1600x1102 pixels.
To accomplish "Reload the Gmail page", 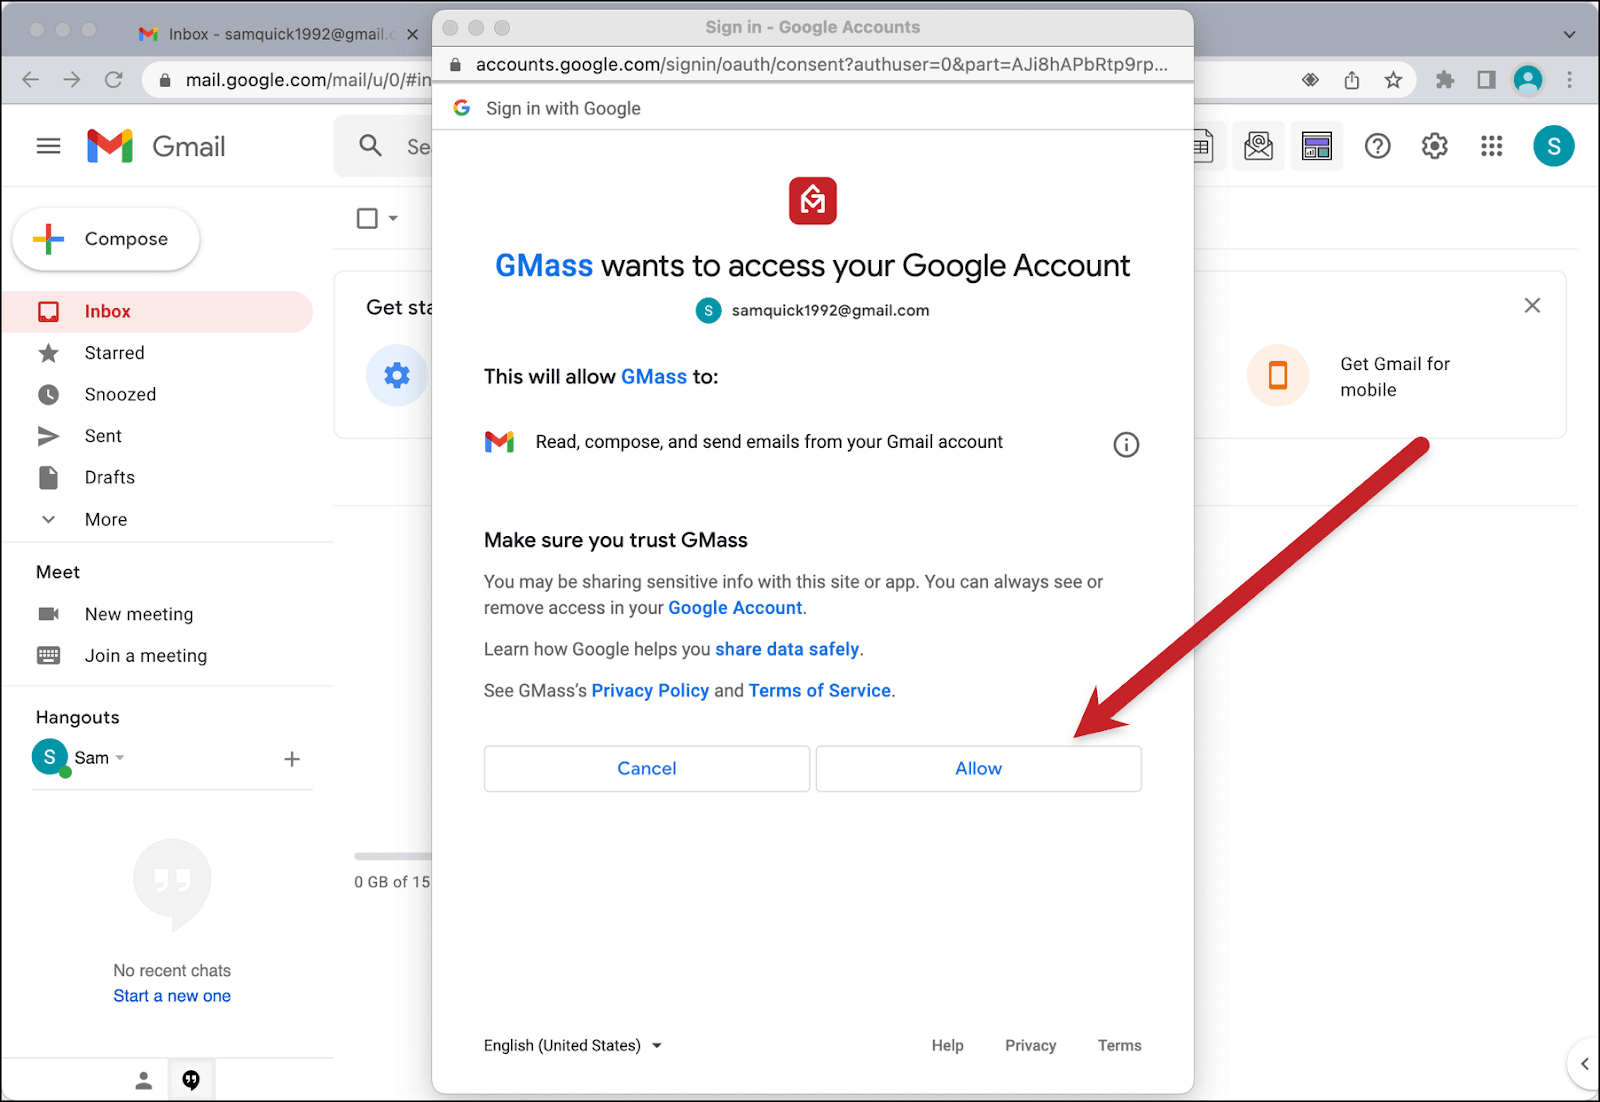I will 114,80.
